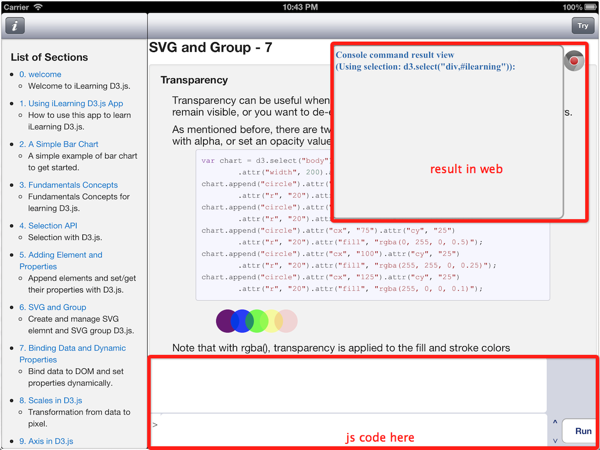Viewport: 600px width, 450px height.
Task: Open 6. SVG and Group section
Action: pyautogui.click(x=53, y=307)
